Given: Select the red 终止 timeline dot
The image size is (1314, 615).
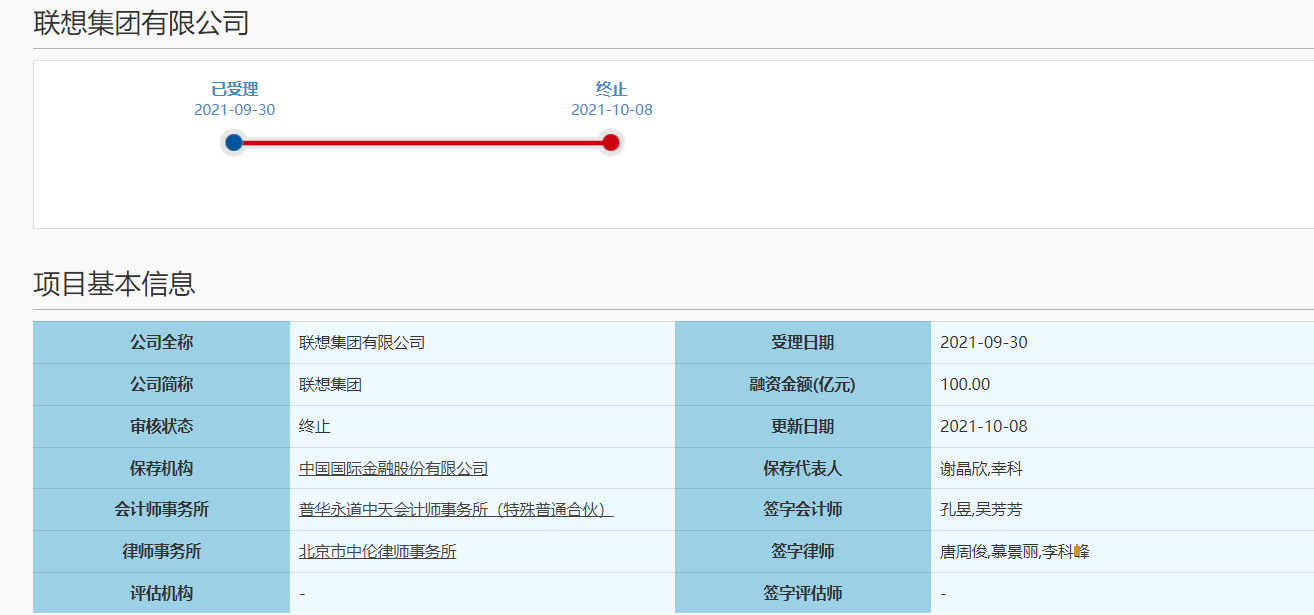Looking at the screenshot, I should point(612,142).
